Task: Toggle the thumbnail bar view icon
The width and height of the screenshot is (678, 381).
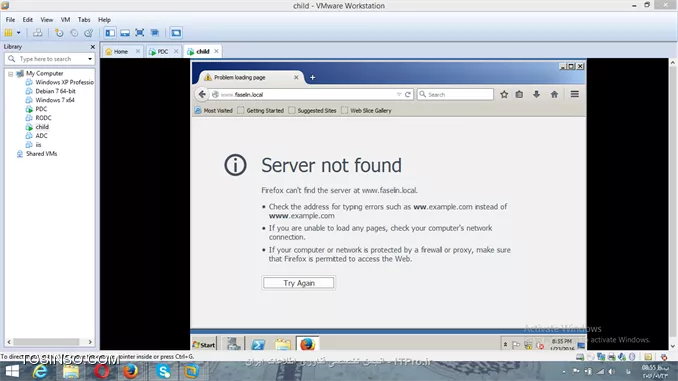Action: click(x=125, y=32)
